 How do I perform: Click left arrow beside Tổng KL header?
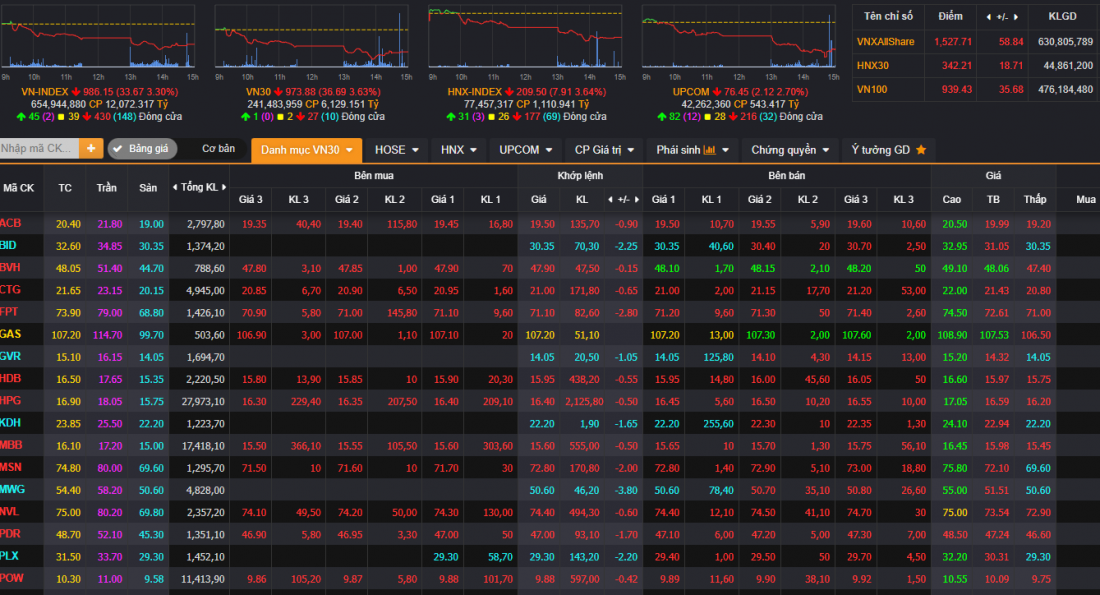[175, 187]
